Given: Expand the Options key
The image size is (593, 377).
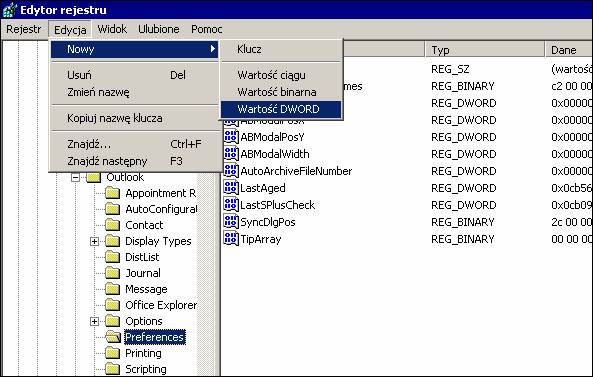Looking at the screenshot, I should [94, 321].
